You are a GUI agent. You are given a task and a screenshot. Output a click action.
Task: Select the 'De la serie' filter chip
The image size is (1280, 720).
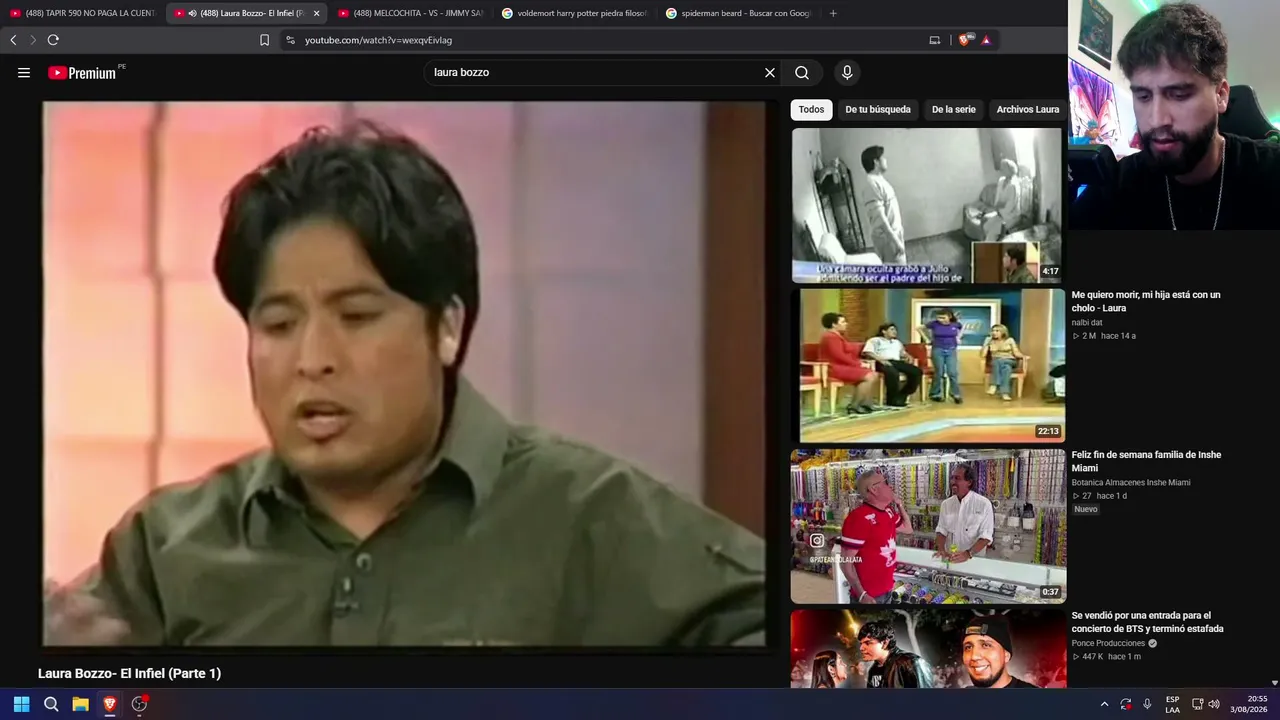pyautogui.click(x=954, y=109)
